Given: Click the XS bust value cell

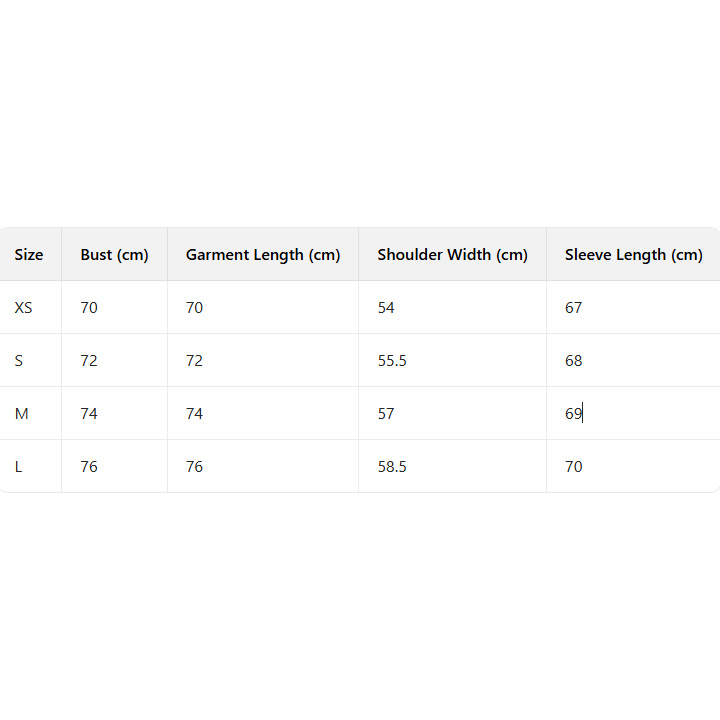Looking at the screenshot, I should point(89,308).
